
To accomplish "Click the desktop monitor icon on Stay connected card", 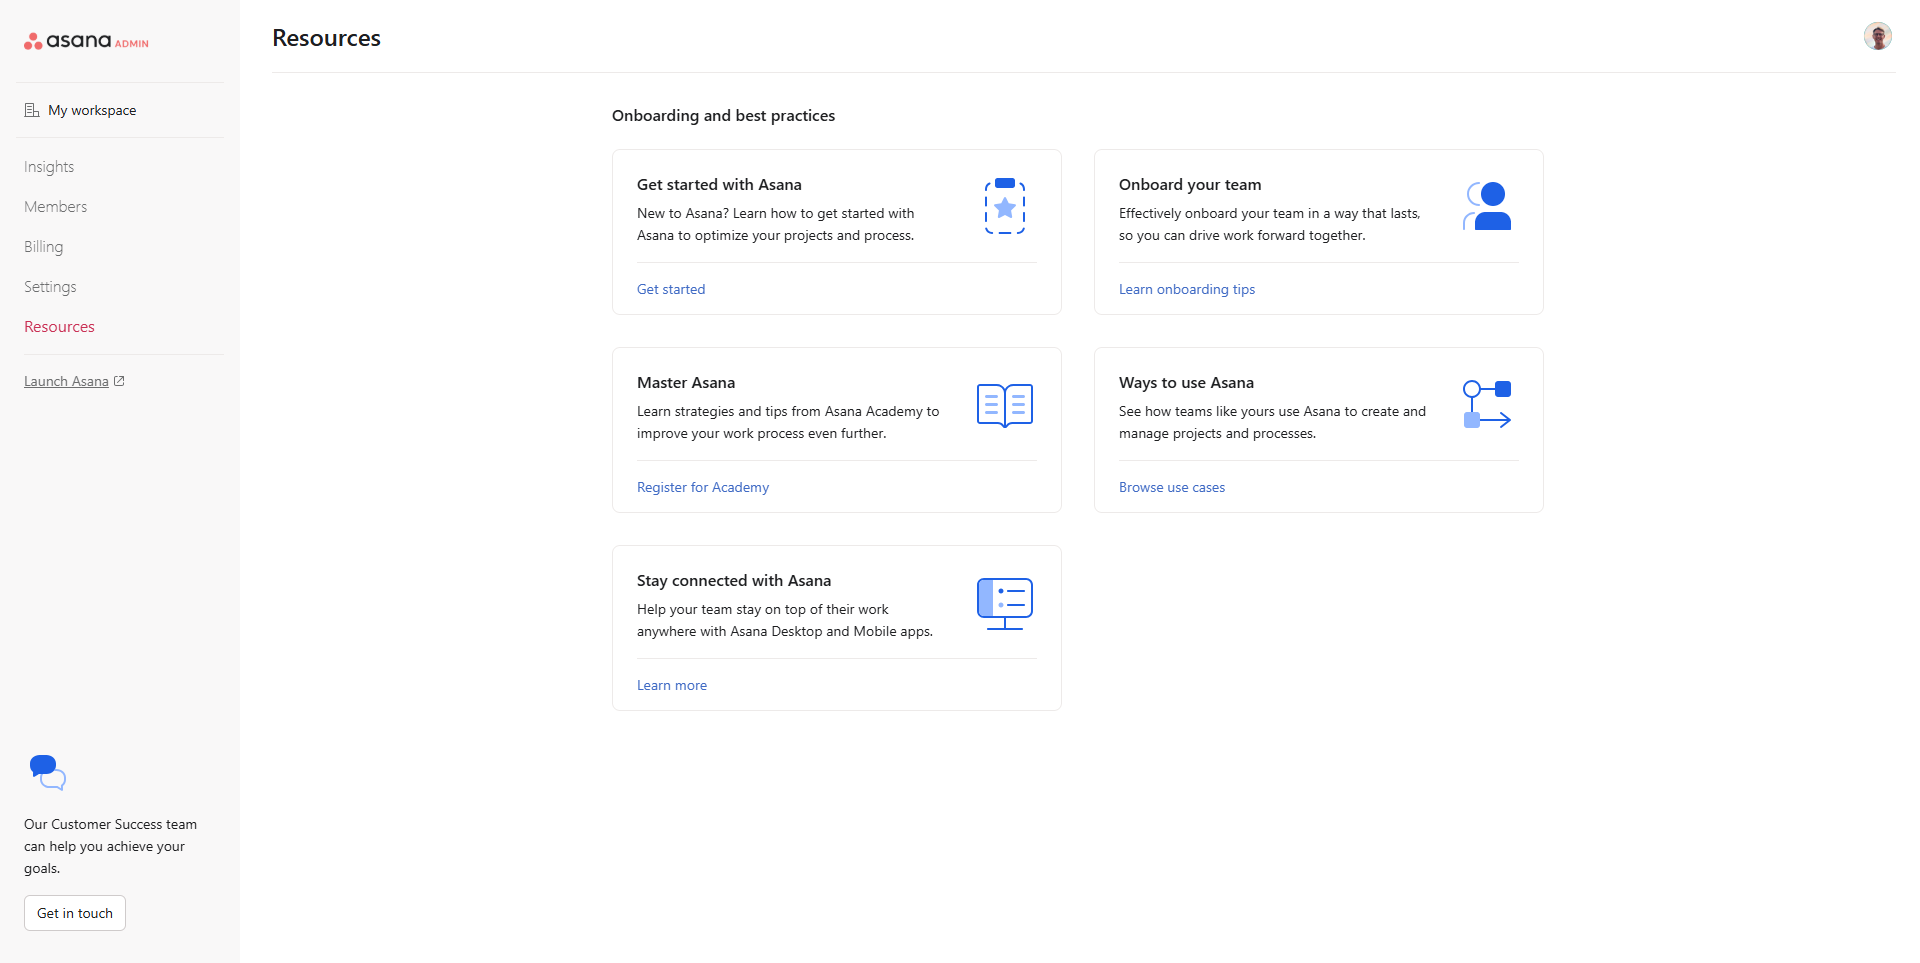I will click(x=1005, y=603).
